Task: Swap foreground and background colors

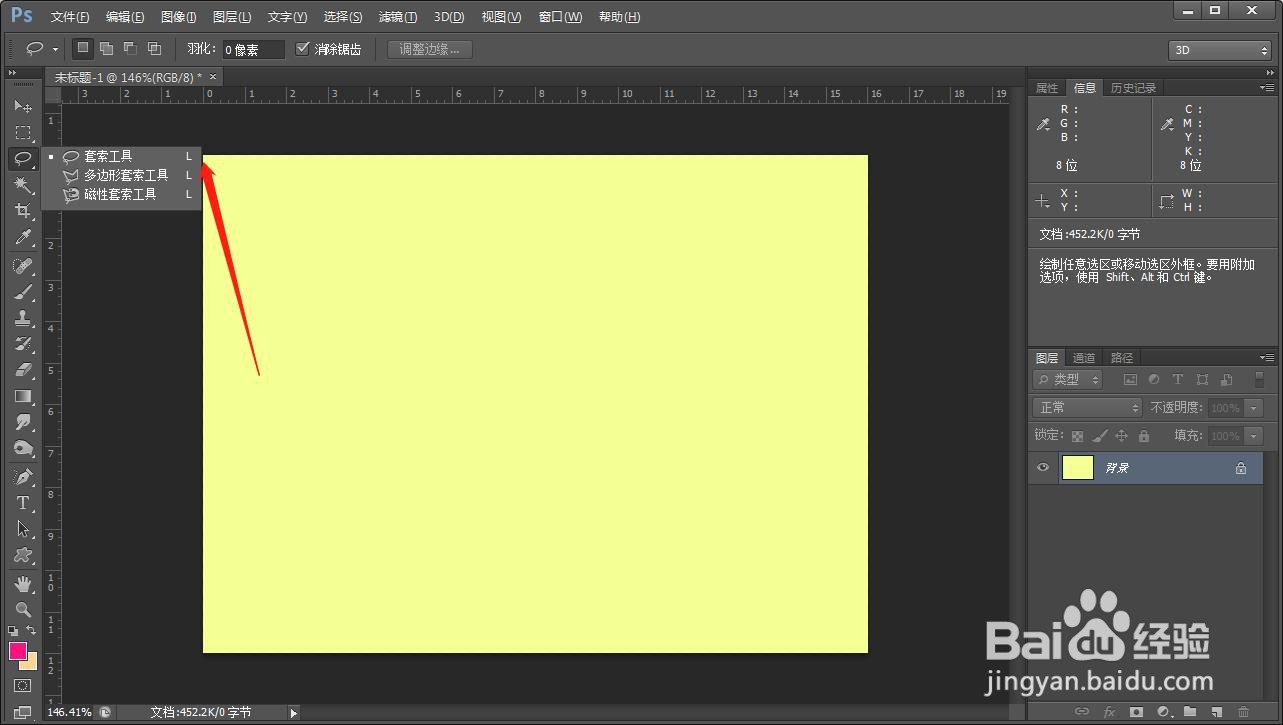Action: point(32,631)
